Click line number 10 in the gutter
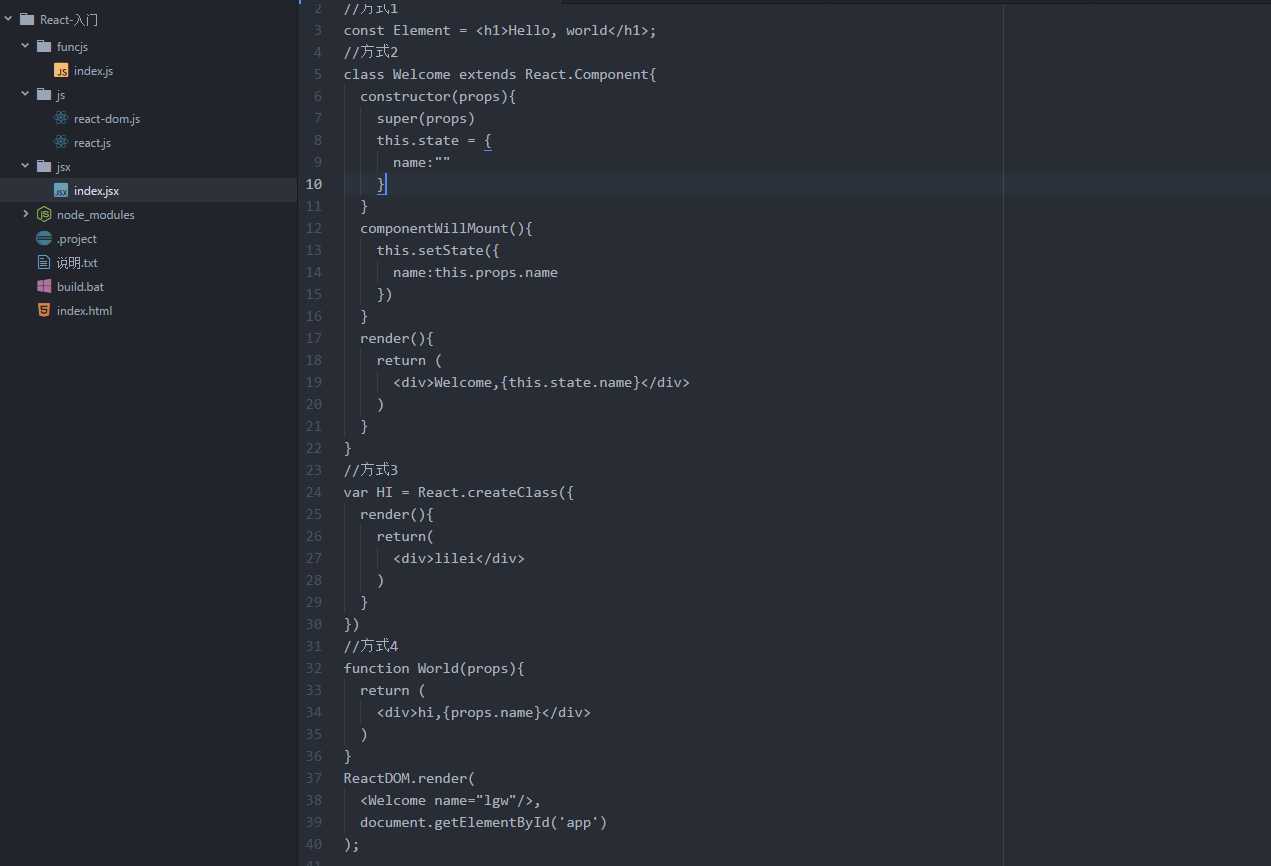This screenshot has height=866, width=1271. pos(313,184)
